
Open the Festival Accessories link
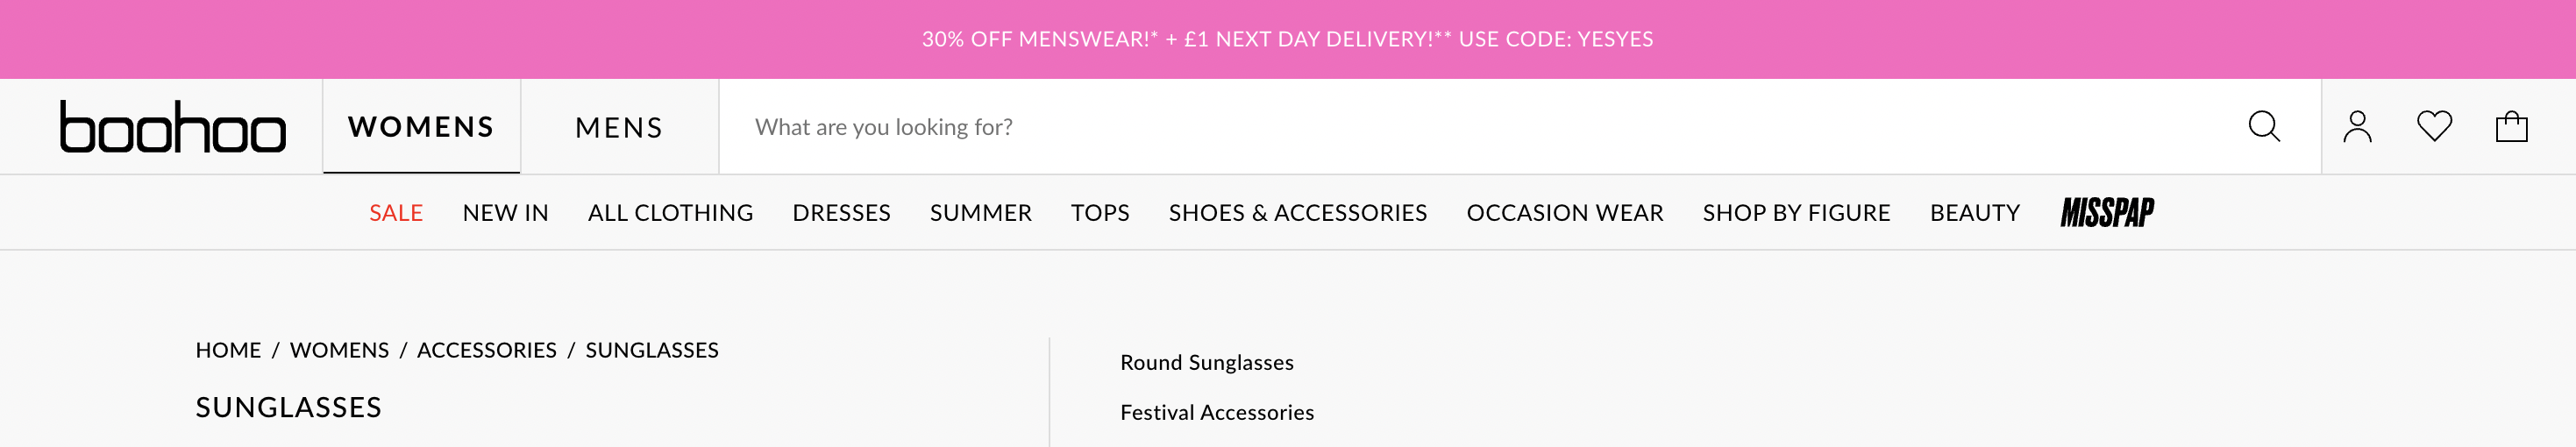click(x=1216, y=412)
